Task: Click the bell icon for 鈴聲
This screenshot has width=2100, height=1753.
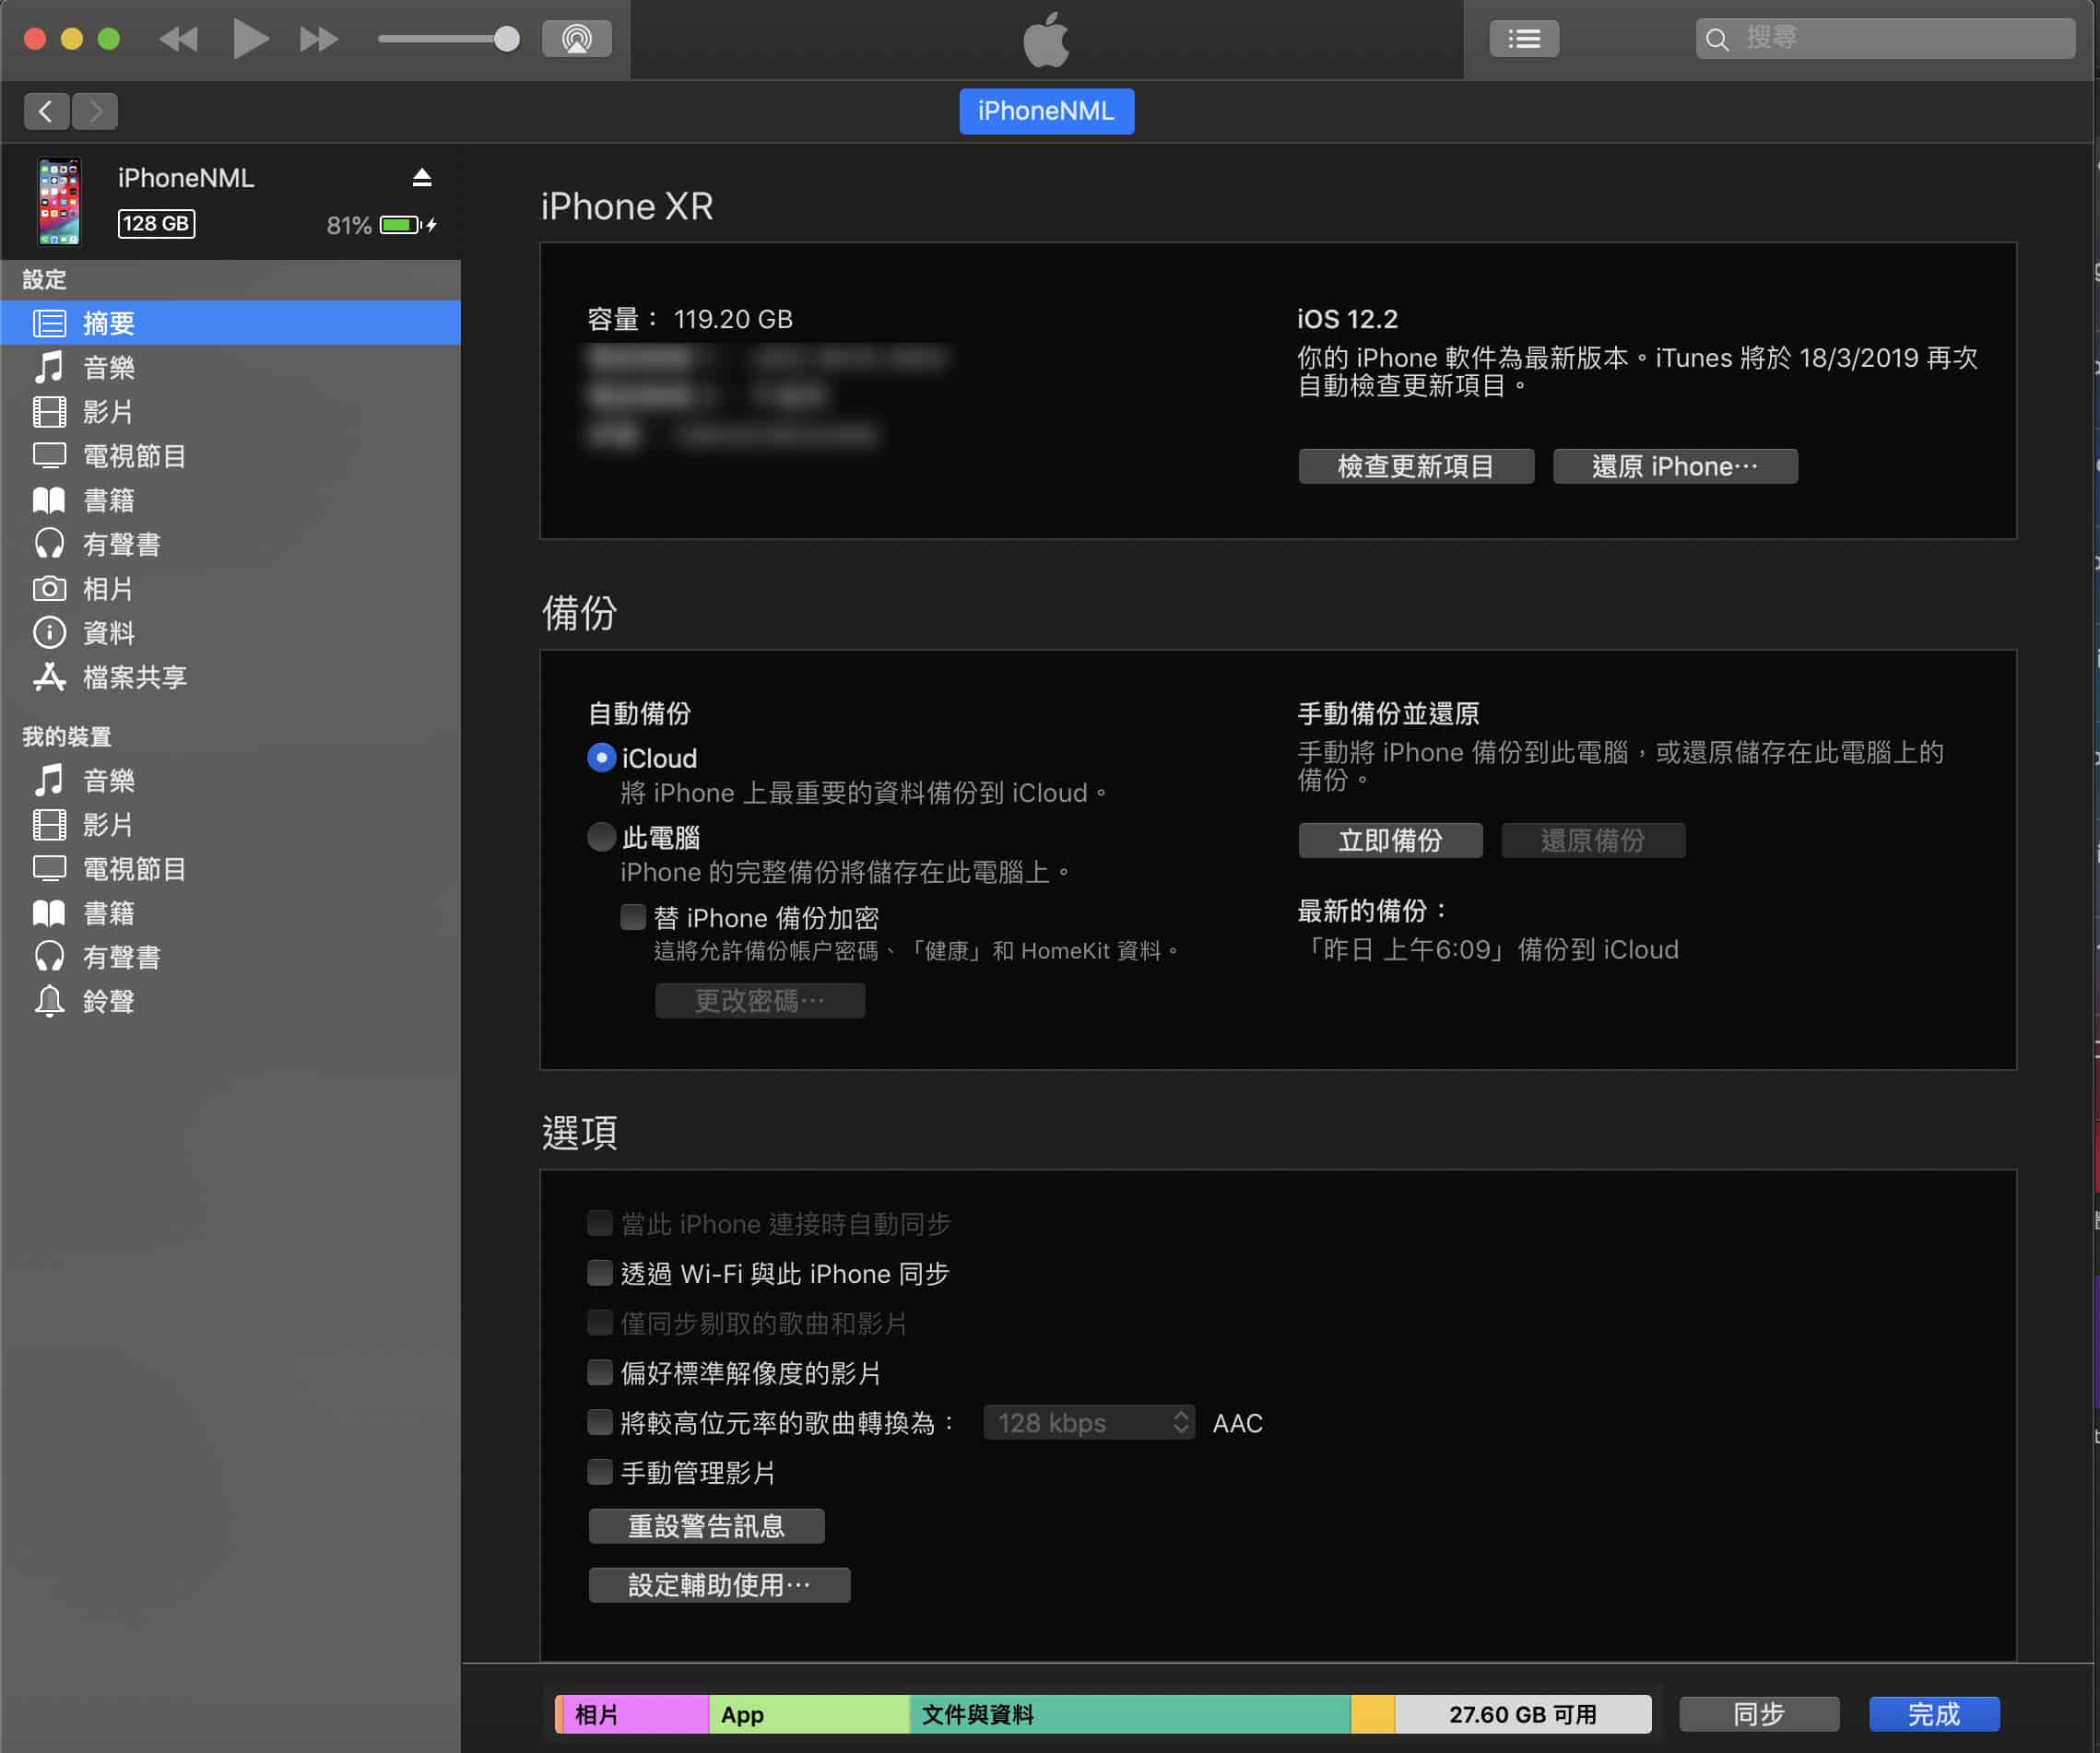Action: [49, 1001]
